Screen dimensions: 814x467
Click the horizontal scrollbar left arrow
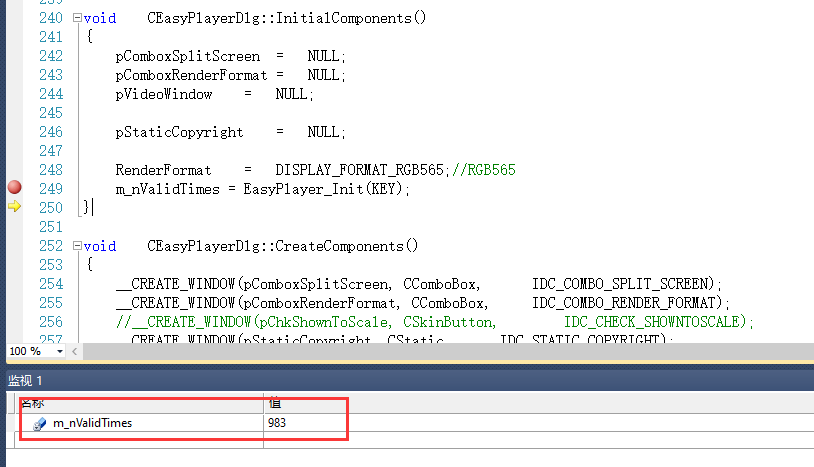76,351
